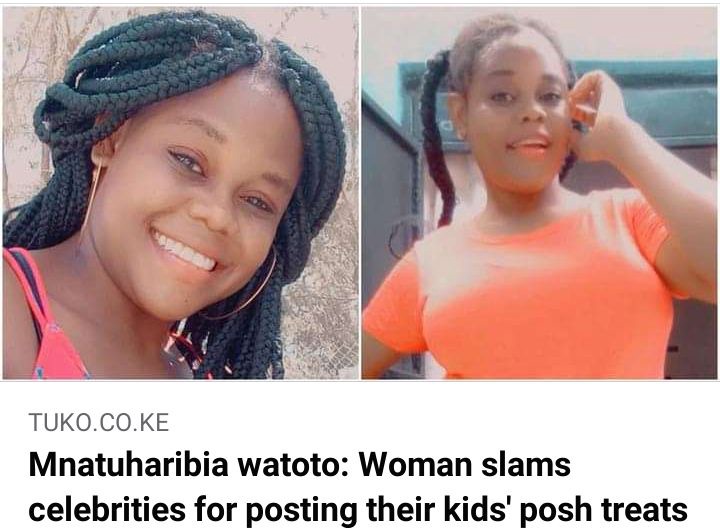Screen dimensions: 720x532
Task: Click blank area beside TUKO.CO.KE label
Action: [x=413, y=422]
